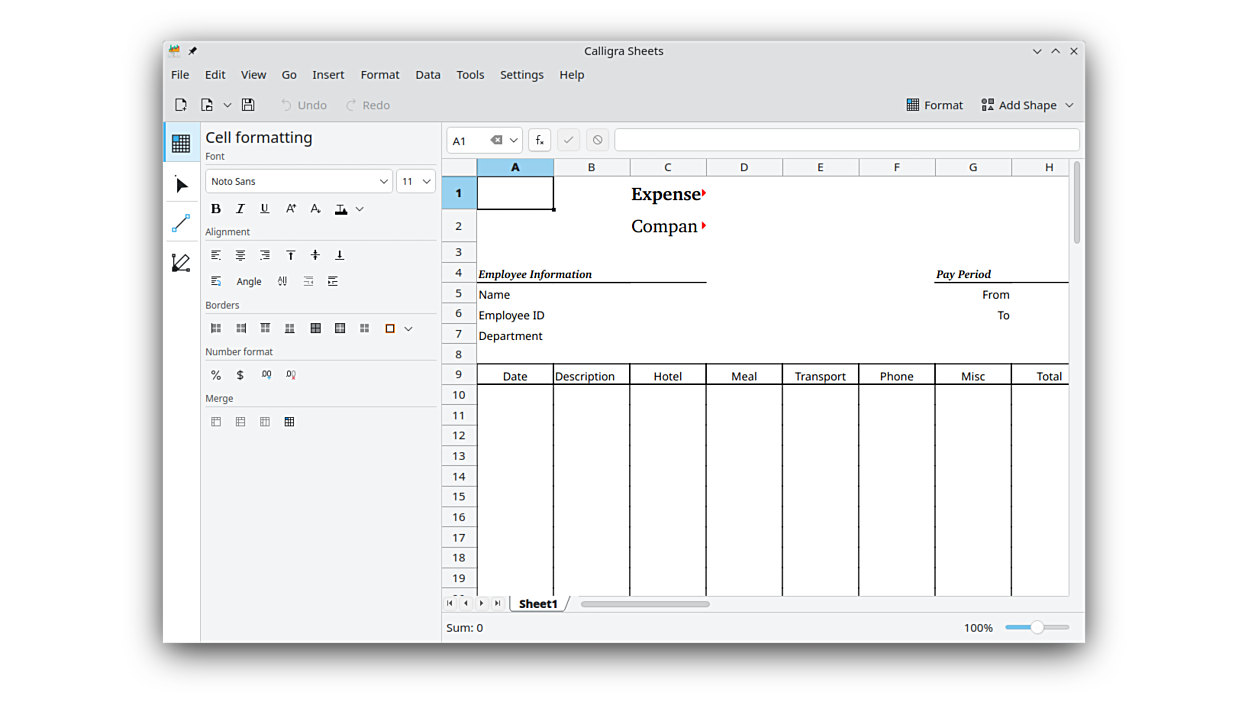
Task: Click the formula input field
Action: 846,141
